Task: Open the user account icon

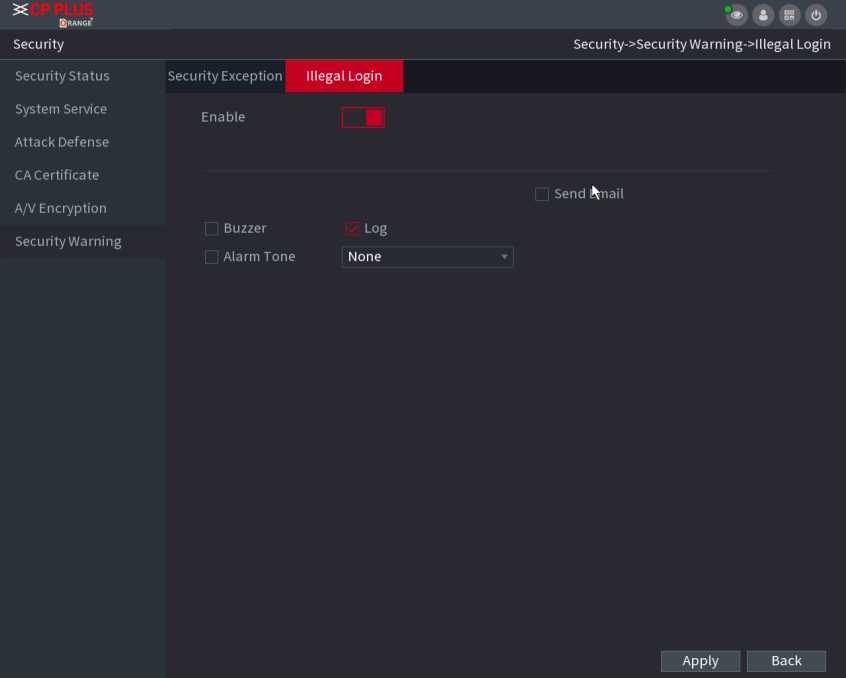Action: (764, 15)
